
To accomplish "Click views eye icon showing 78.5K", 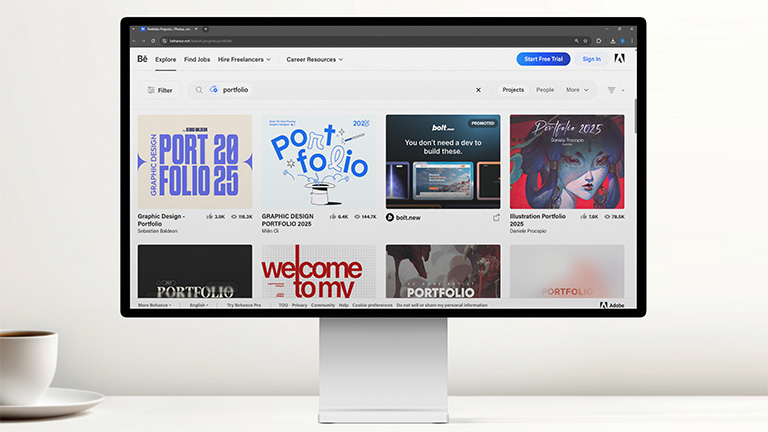I will [x=607, y=216].
